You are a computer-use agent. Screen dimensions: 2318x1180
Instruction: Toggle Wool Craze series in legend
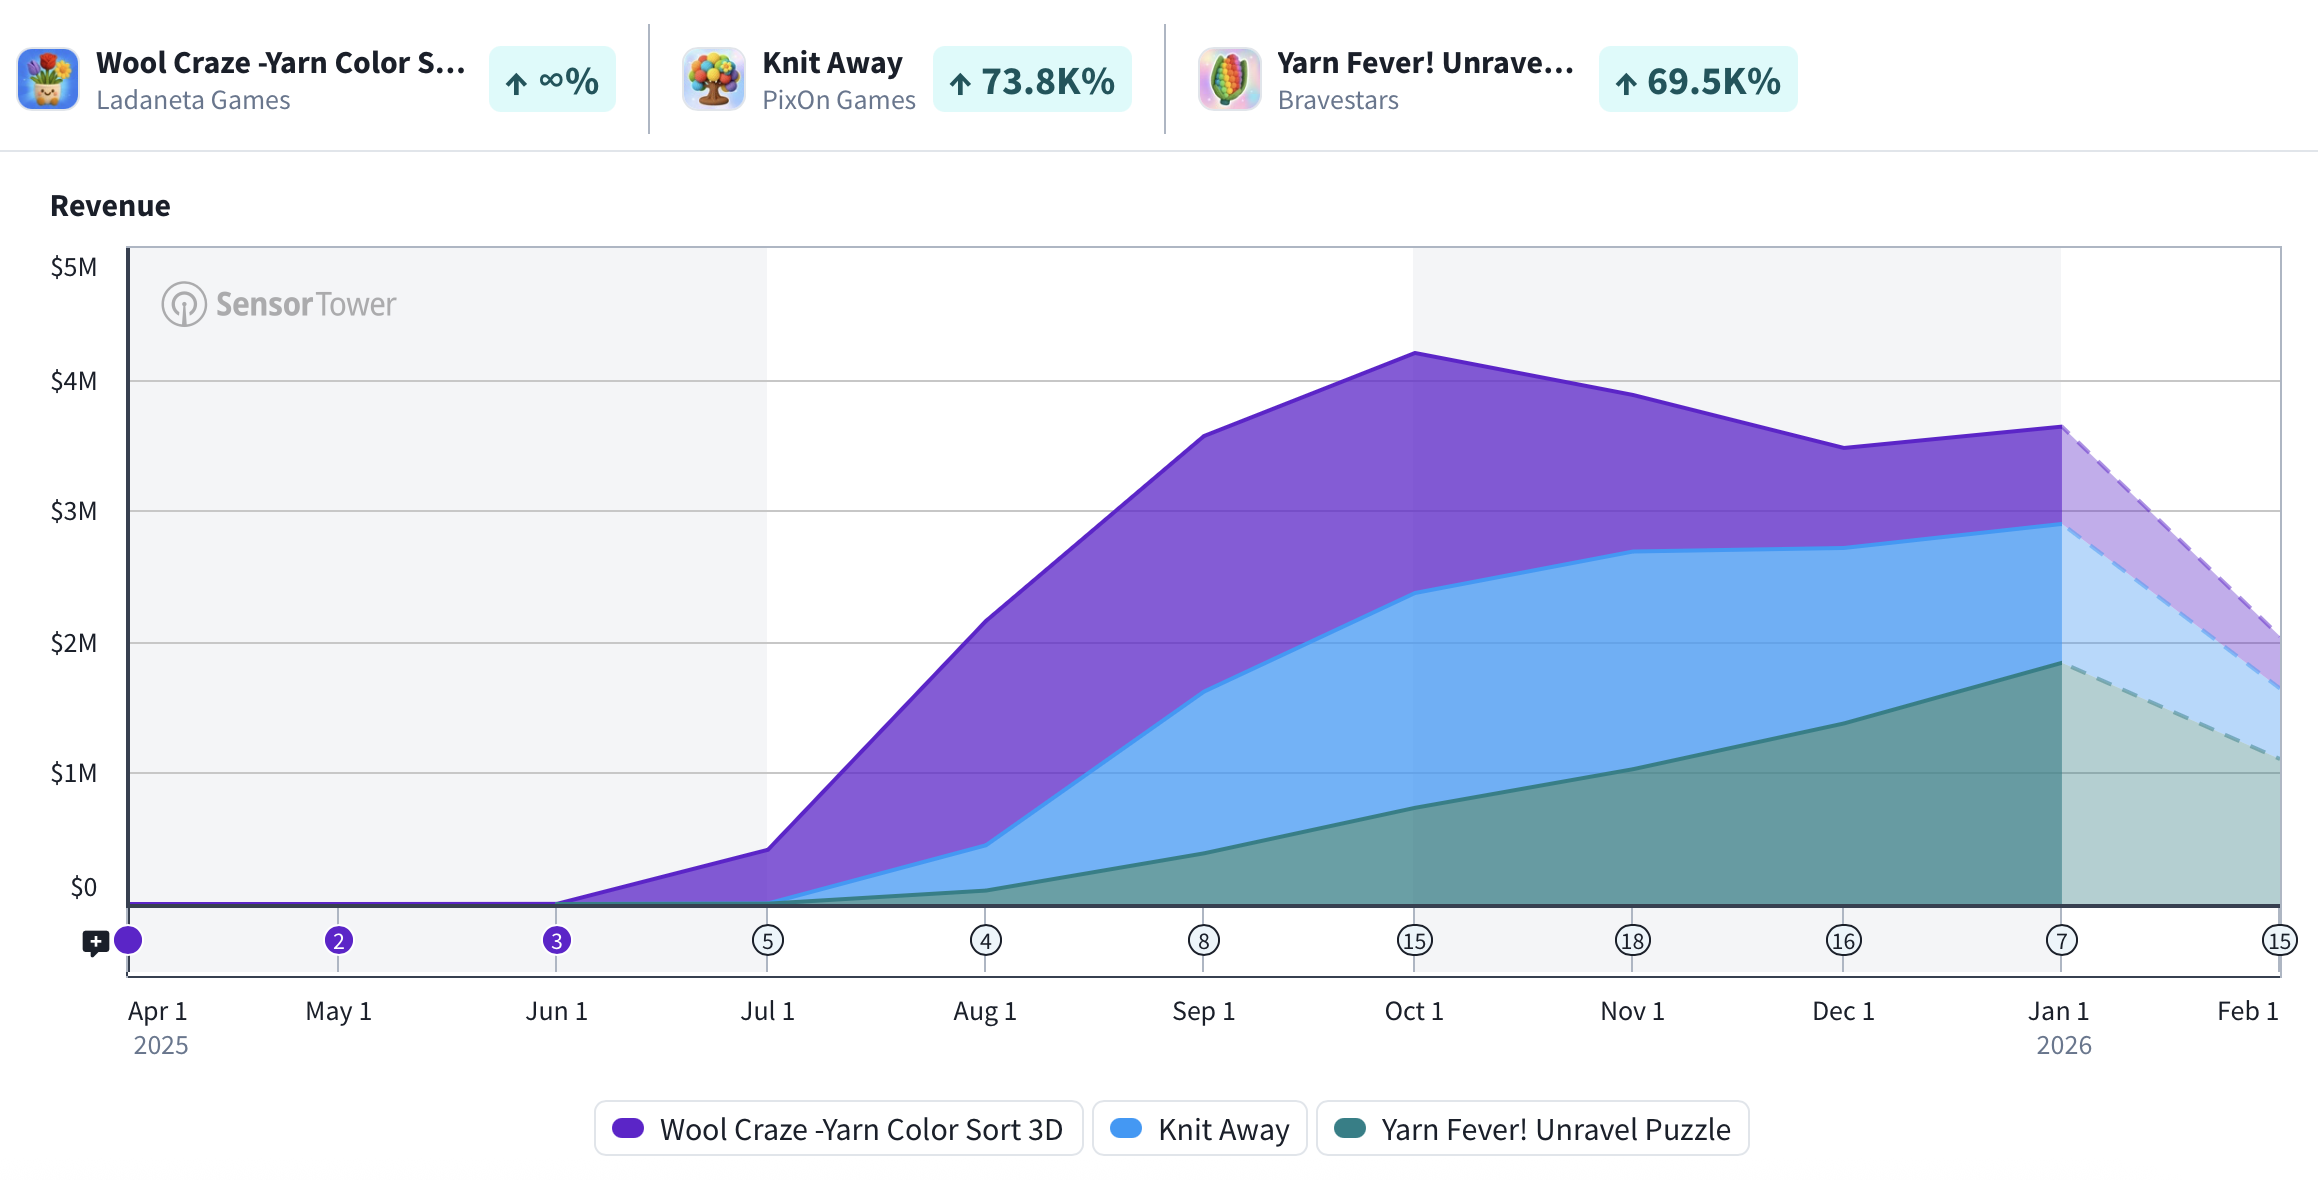click(838, 1129)
